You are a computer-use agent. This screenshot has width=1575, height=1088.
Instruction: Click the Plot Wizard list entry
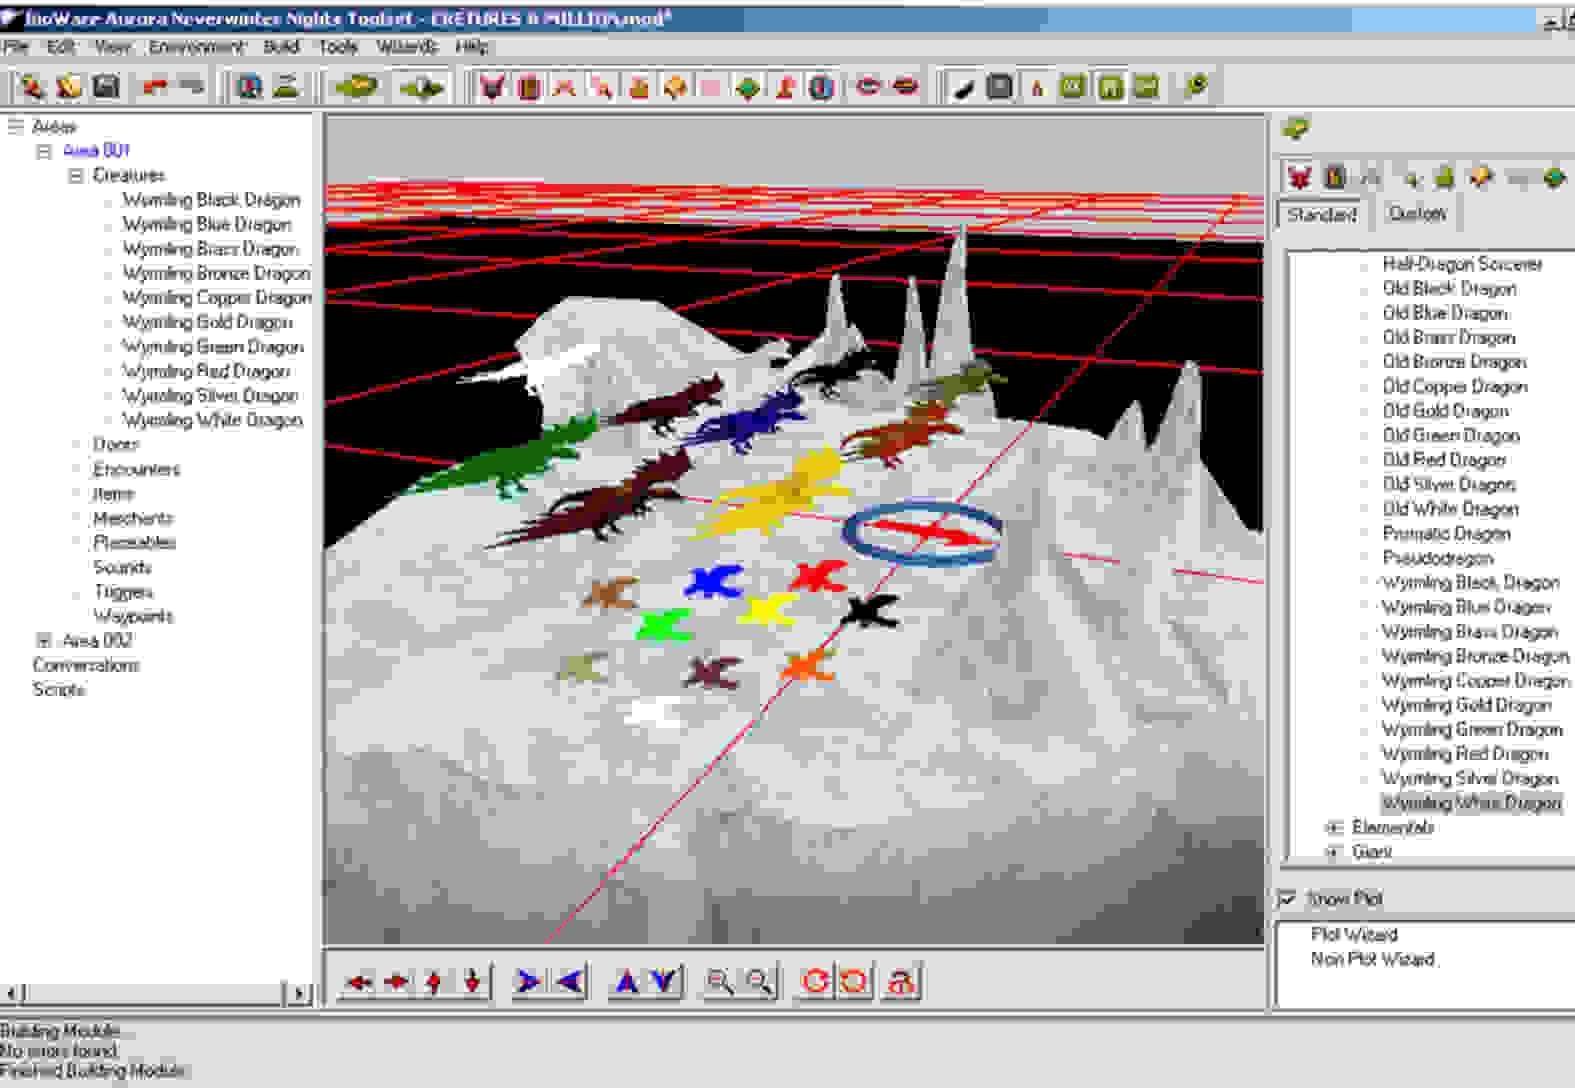1354,934
